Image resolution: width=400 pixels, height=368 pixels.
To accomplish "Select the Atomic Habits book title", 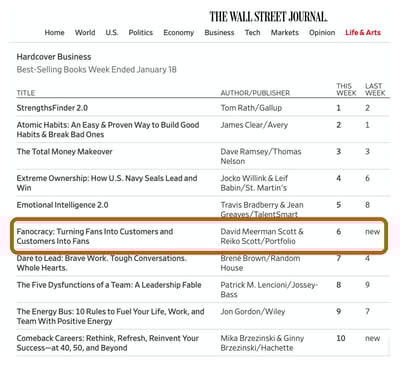I will tap(108, 130).
